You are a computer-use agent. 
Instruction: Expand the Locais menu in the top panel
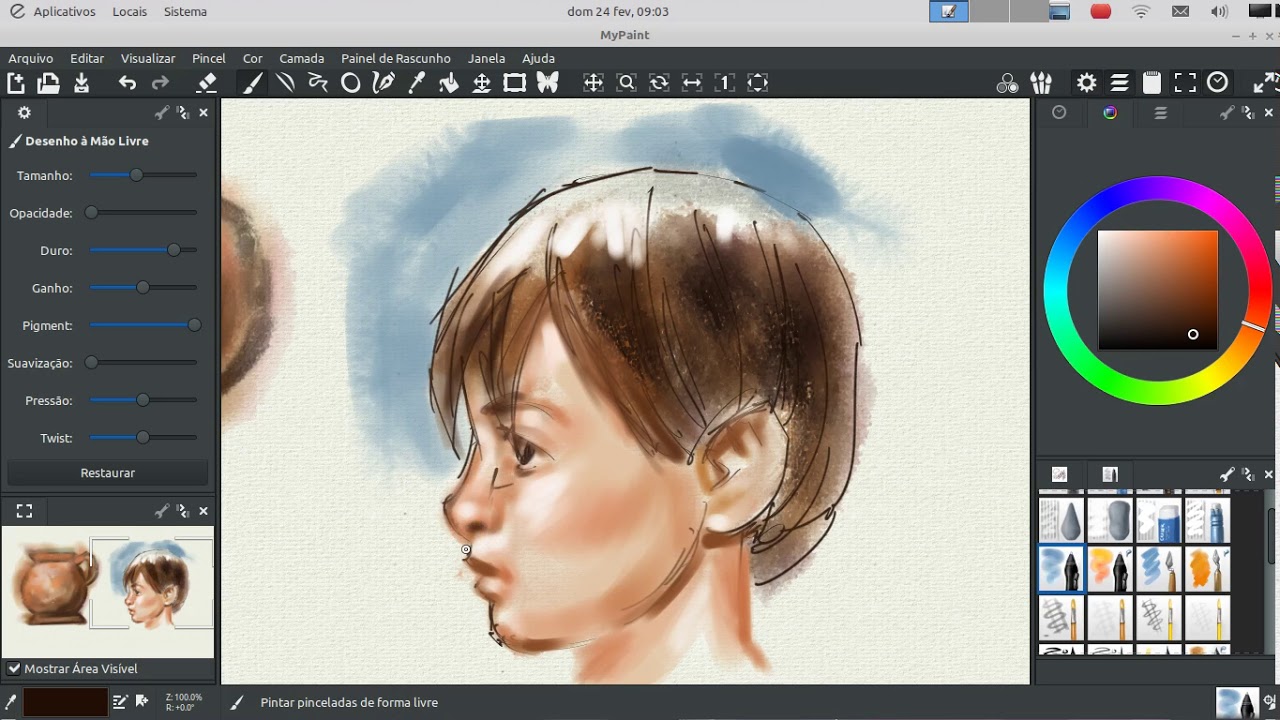pos(129,12)
